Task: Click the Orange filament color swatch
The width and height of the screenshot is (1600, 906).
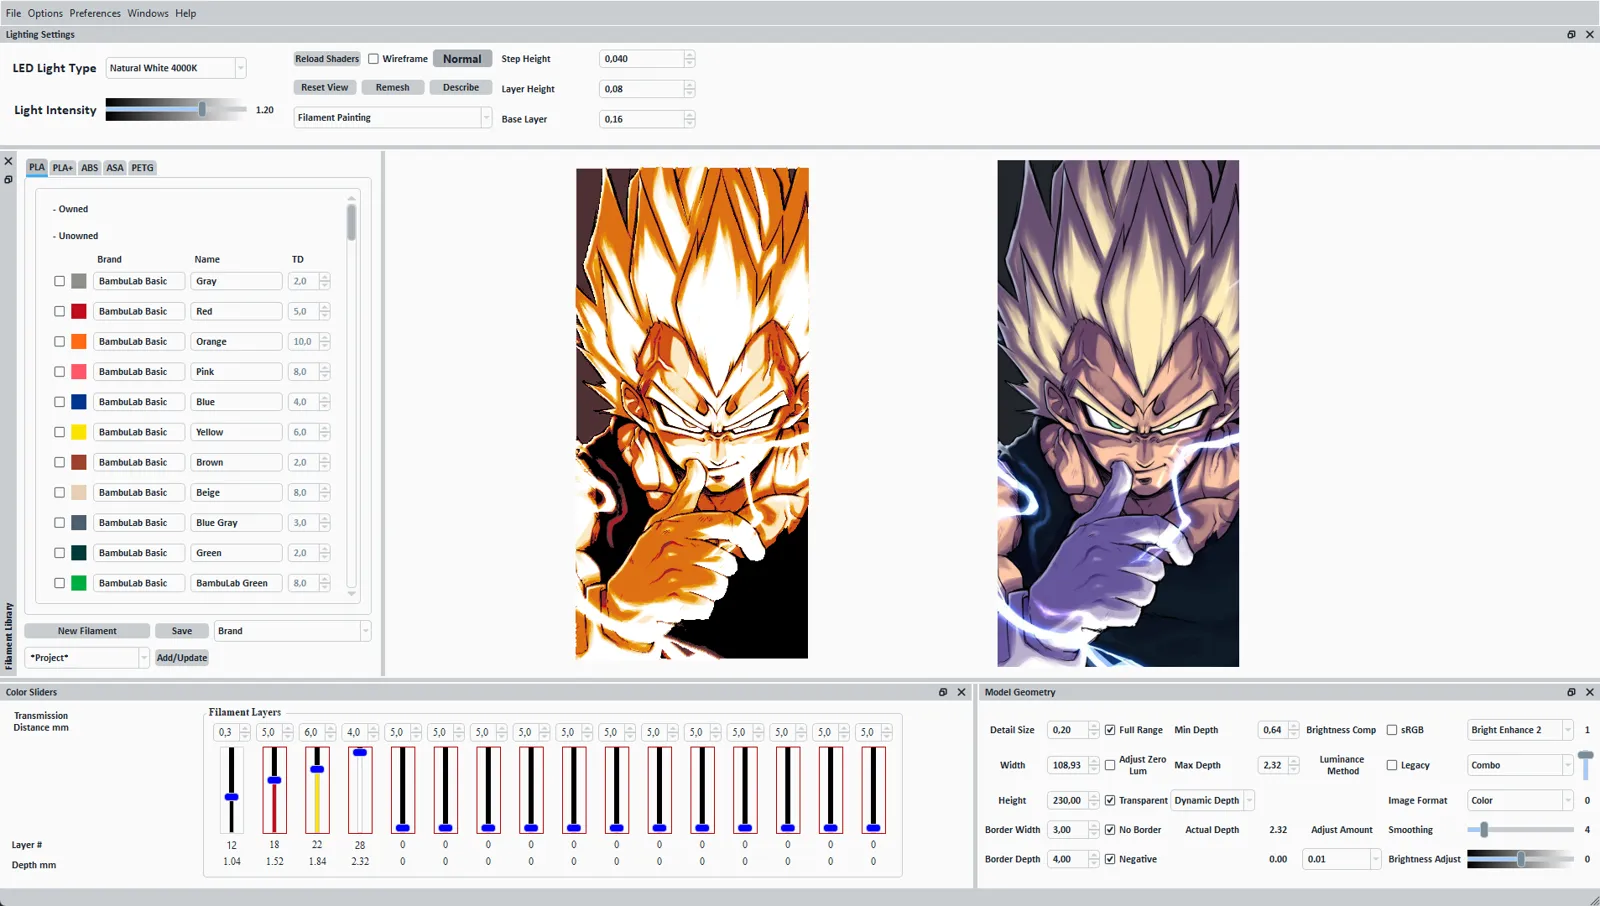Action: click(79, 342)
